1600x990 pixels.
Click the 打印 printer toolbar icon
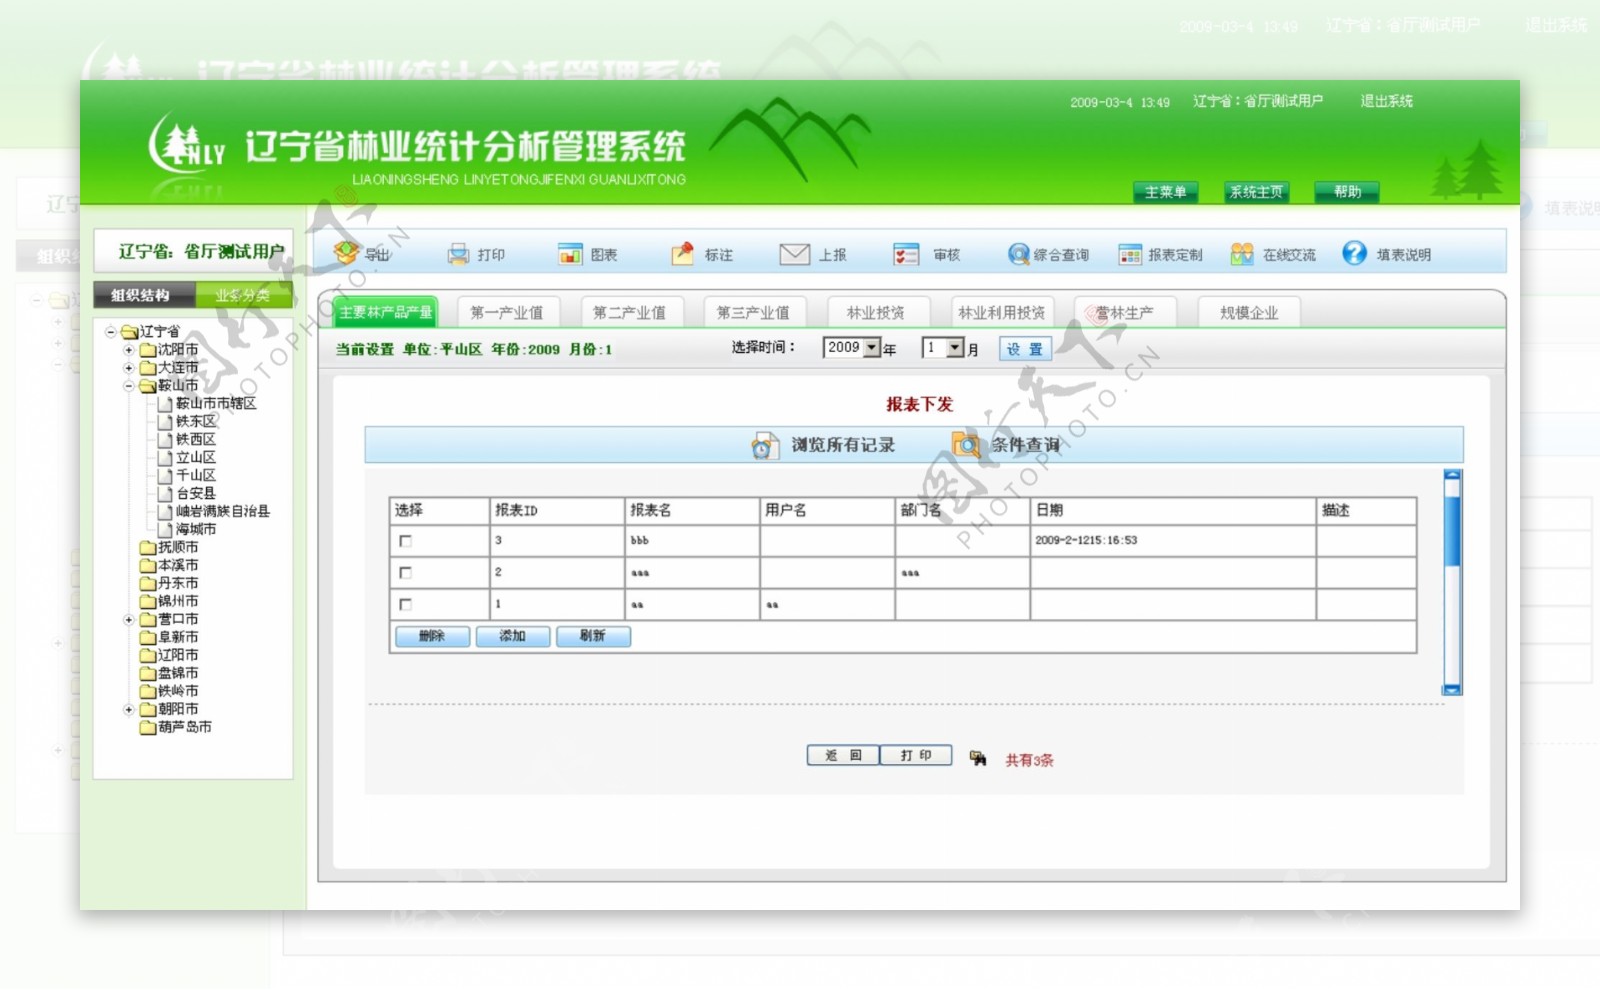[x=458, y=254]
